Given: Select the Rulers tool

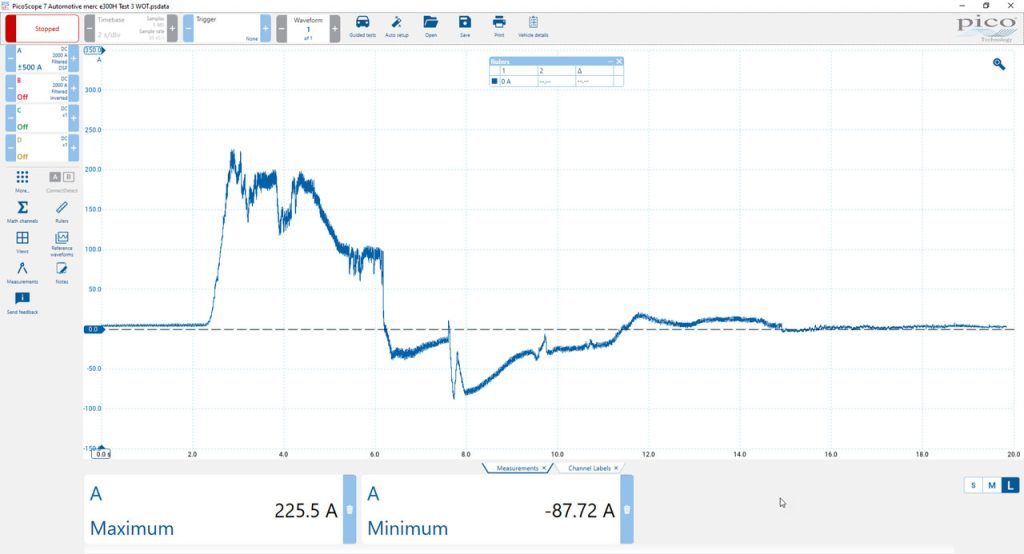Looking at the screenshot, I should pyautogui.click(x=61, y=208).
